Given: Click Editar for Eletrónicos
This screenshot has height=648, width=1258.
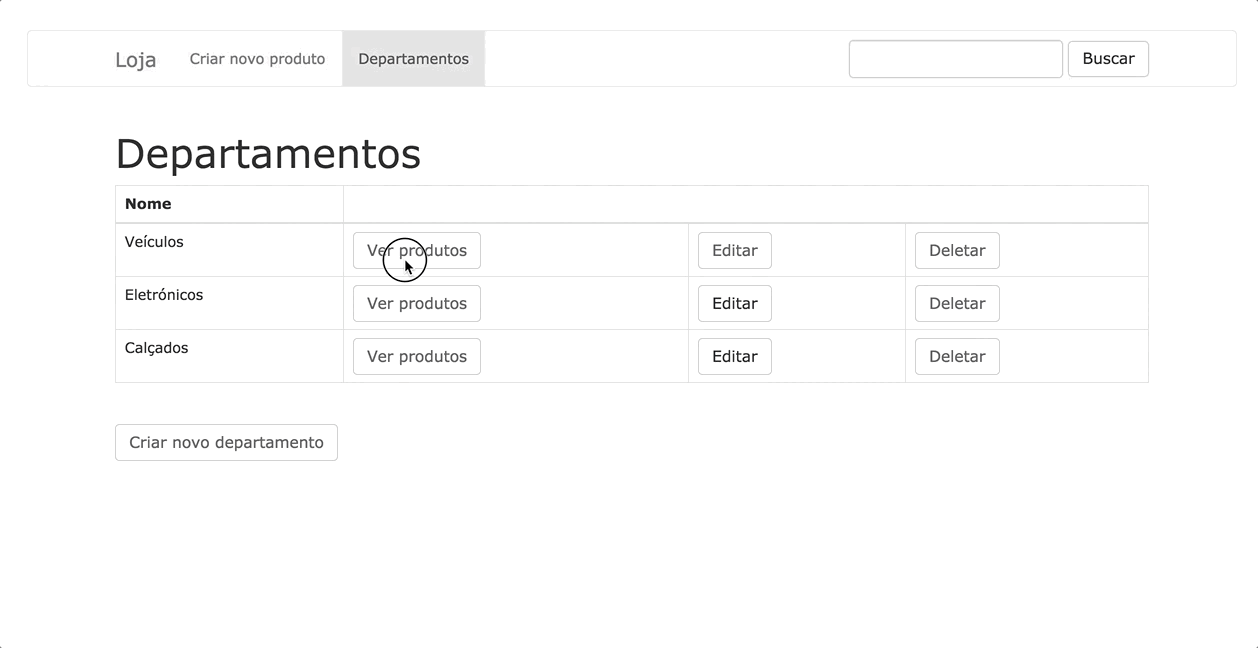Looking at the screenshot, I should (x=734, y=303).
